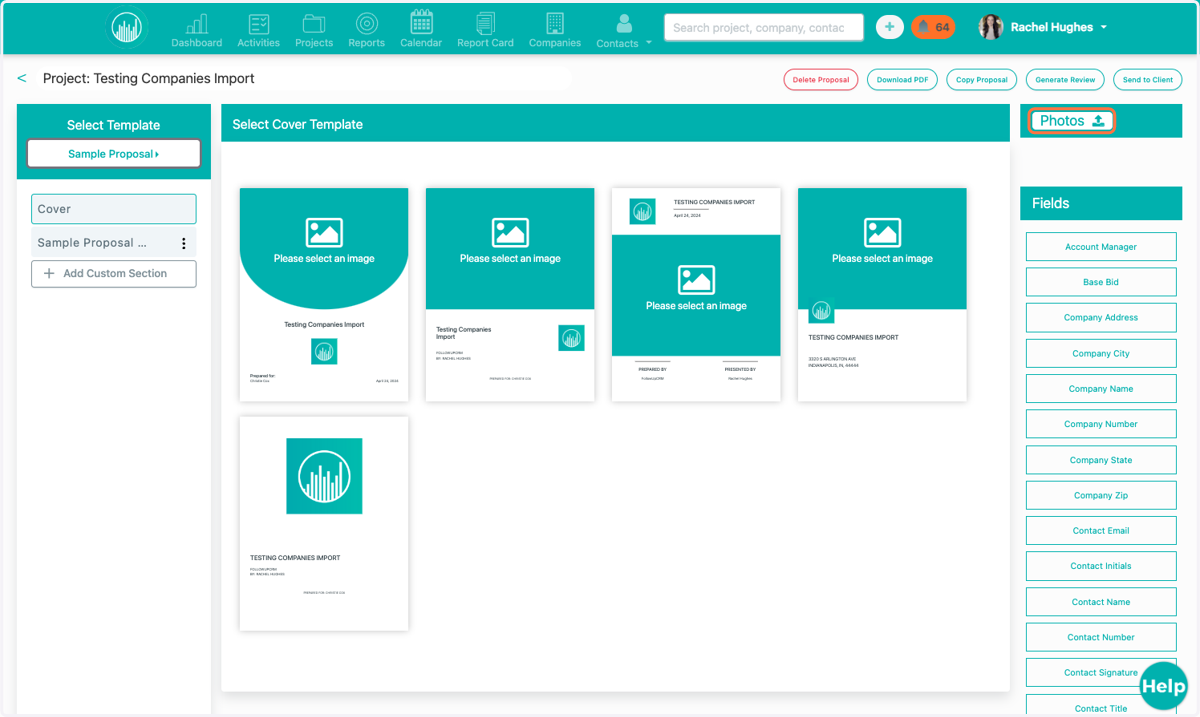Open the three-dot menu for Sample Proposal section
Image resolution: width=1200 pixels, height=717 pixels.
tap(184, 243)
